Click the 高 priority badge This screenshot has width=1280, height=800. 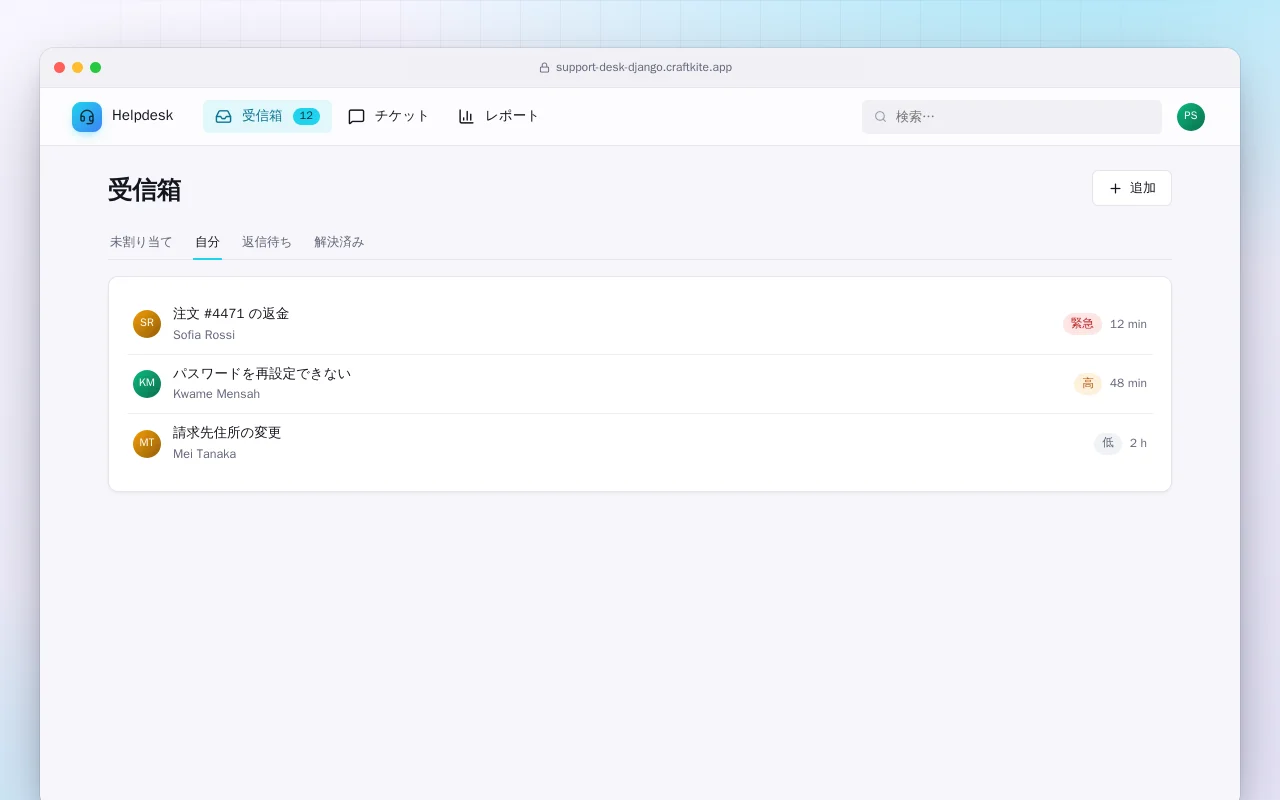tap(1088, 384)
